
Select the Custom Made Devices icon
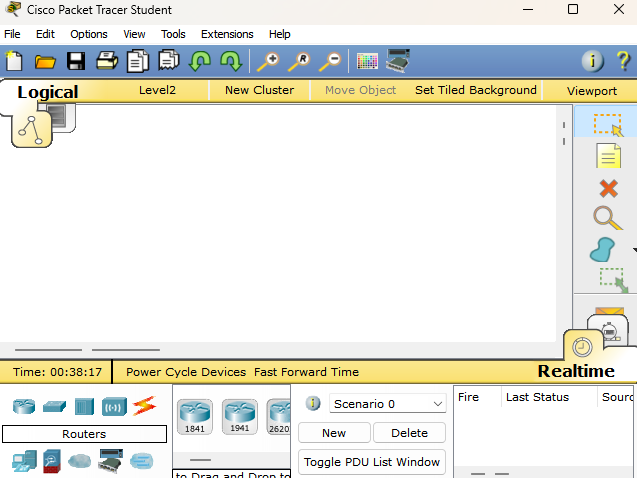pos(110,461)
